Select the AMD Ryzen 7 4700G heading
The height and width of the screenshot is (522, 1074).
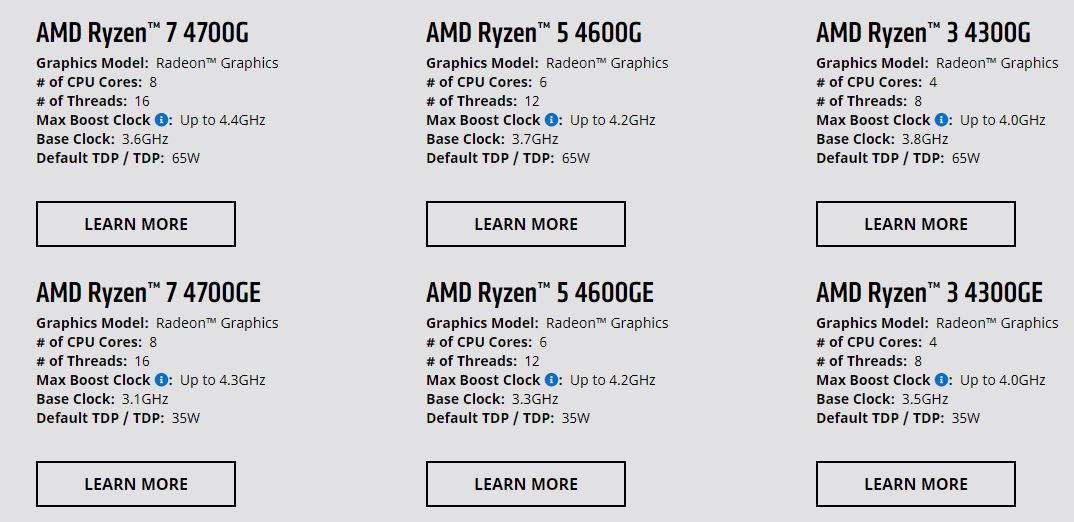click(x=141, y=33)
